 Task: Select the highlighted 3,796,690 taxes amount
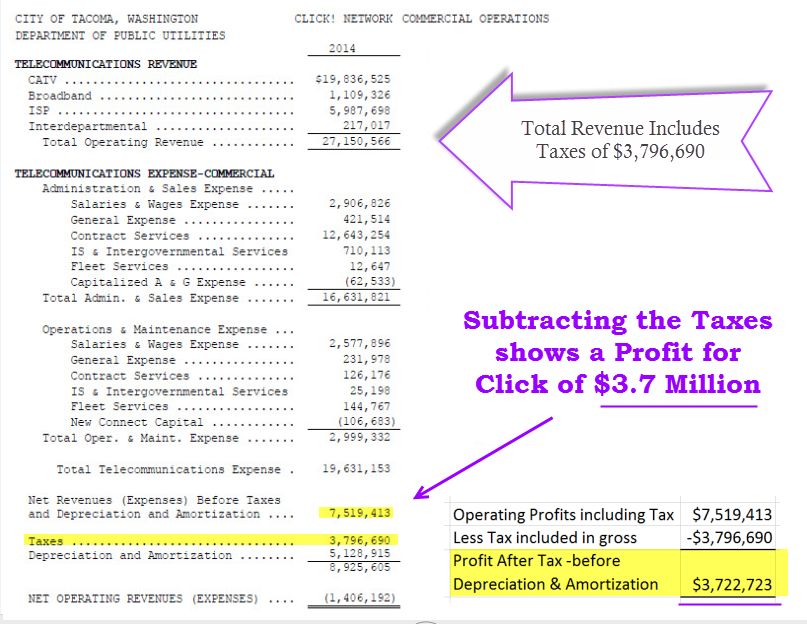coord(358,540)
